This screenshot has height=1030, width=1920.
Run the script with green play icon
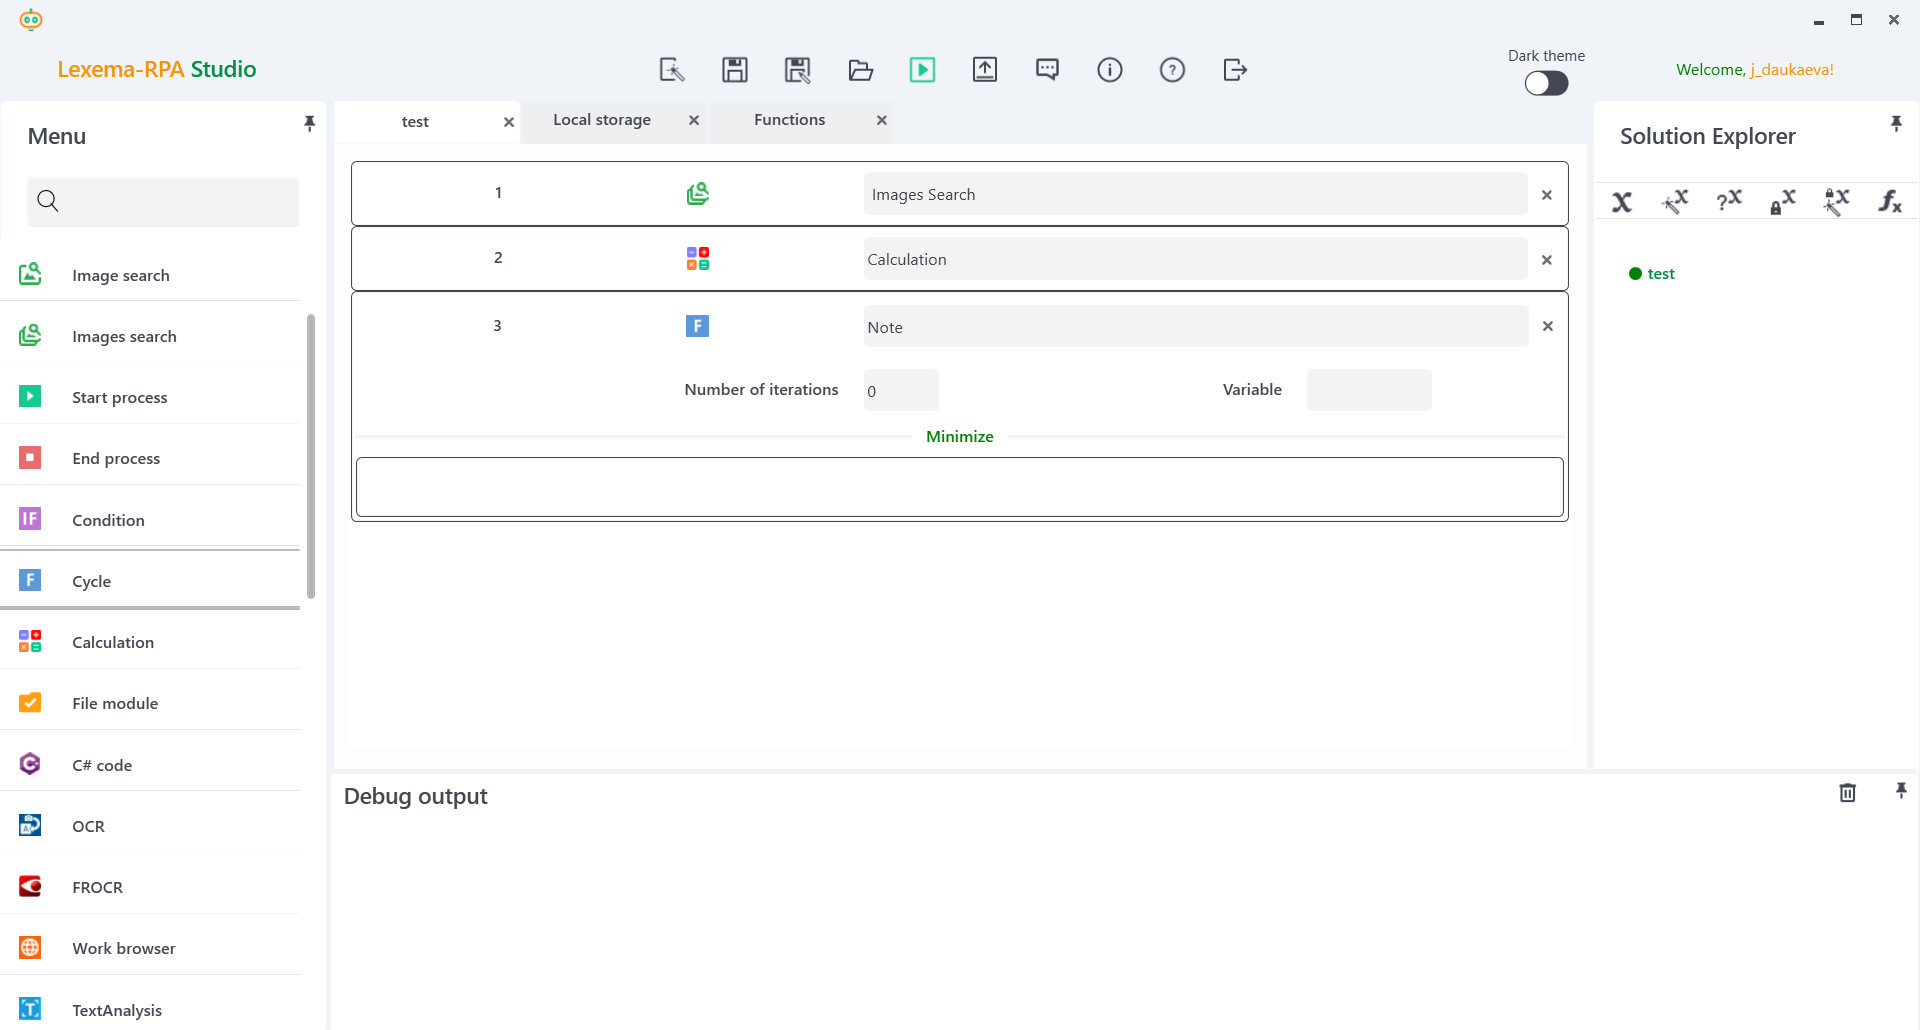(922, 70)
